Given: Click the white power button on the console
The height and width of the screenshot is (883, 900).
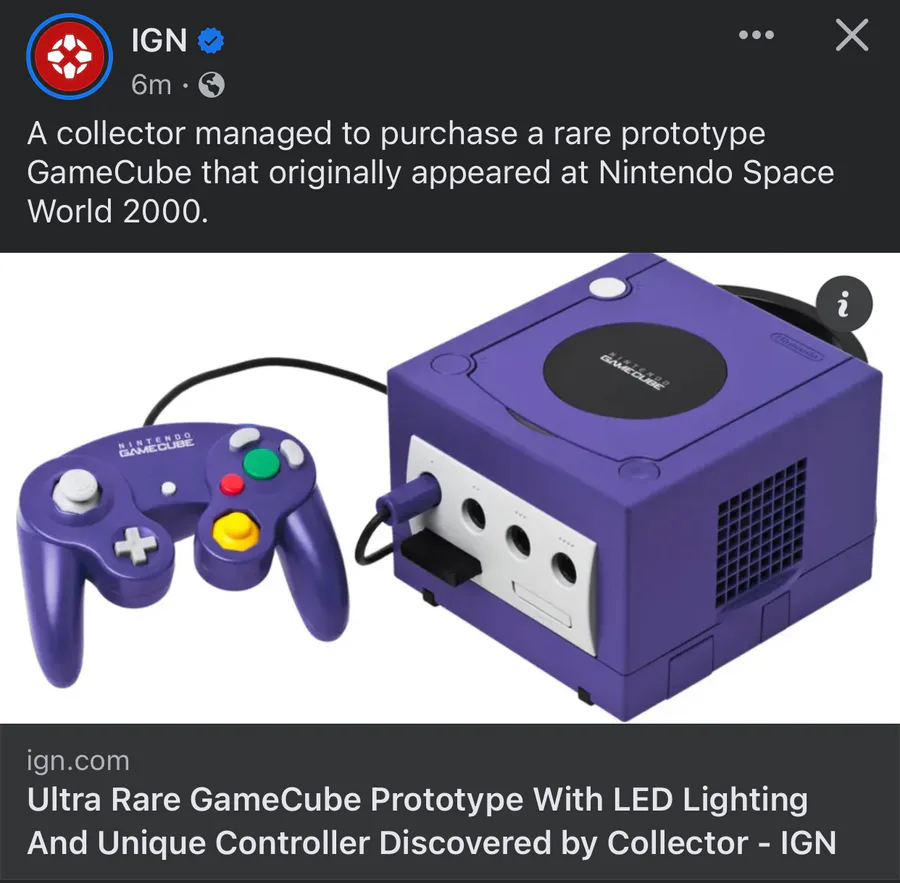Looking at the screenshot, I should coord(608,287).
